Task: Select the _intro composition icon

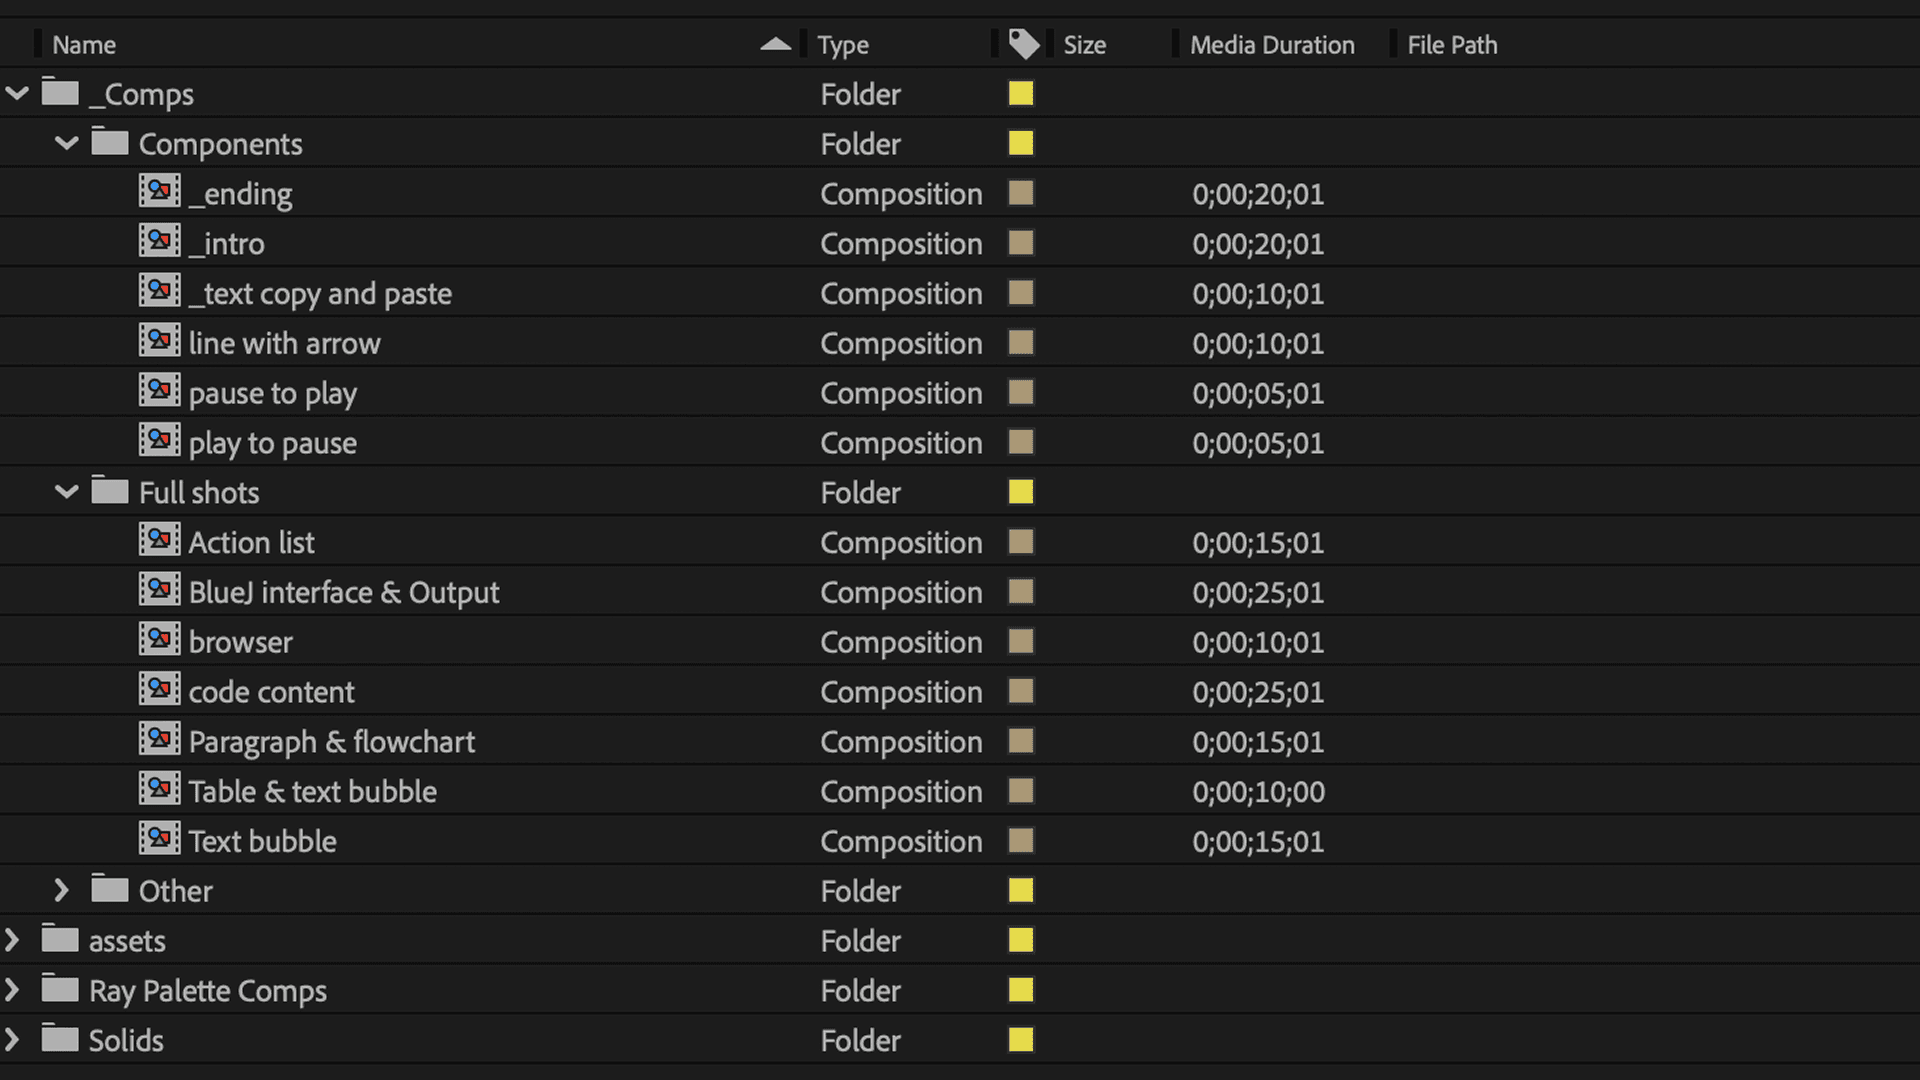Action: (159, 242)
